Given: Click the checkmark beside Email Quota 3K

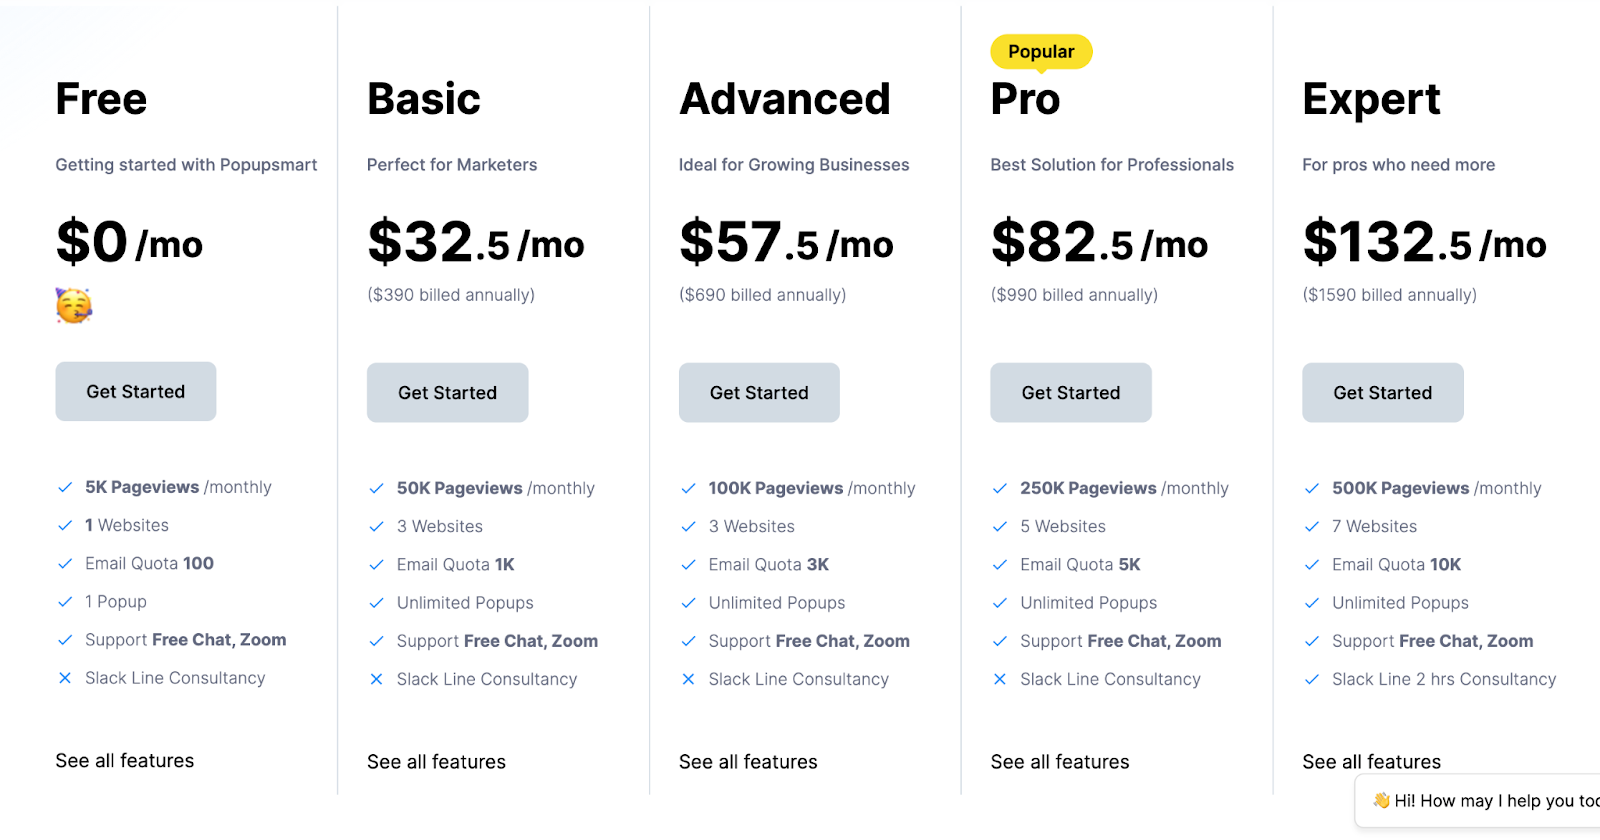Looking at the screenshot, I should 688,565.
